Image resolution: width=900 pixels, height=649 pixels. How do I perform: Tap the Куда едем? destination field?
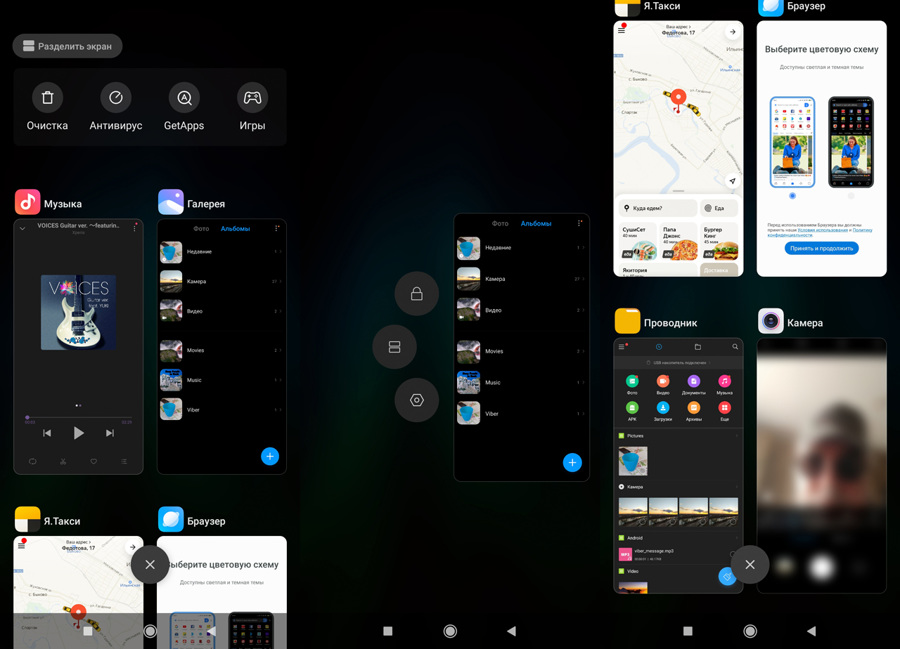(658, 208)
